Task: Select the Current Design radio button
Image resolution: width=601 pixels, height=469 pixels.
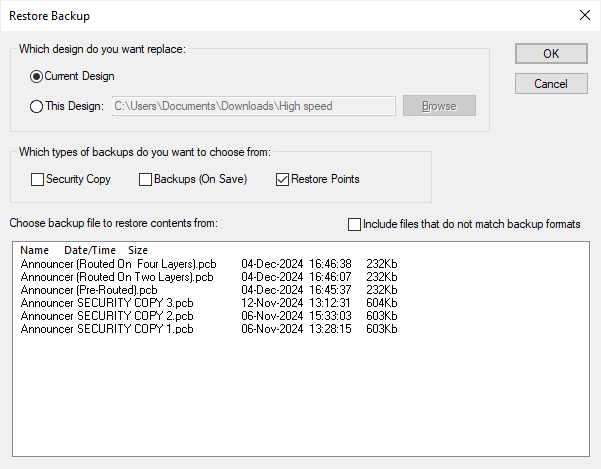Action: (x=37, y=76)
